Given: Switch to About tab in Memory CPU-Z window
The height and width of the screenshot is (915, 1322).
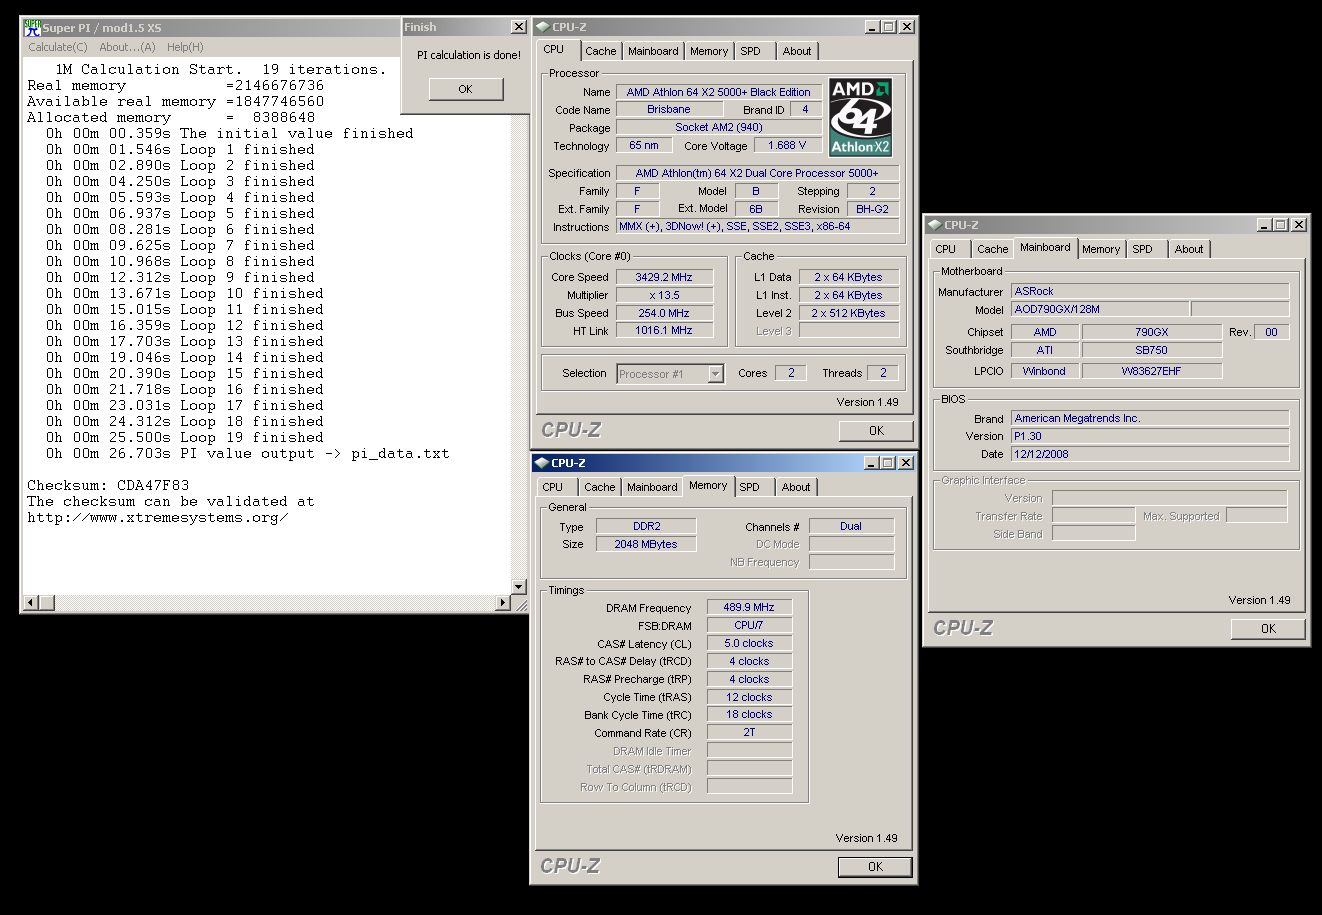Looking at the screenshot, I should coord(796,487).
